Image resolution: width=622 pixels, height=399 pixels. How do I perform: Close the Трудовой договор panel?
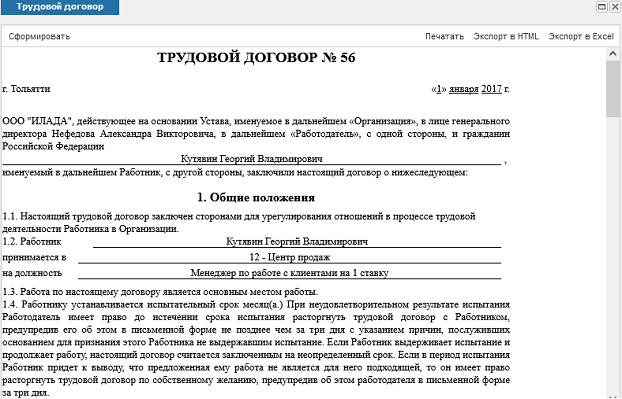(614, 6)
